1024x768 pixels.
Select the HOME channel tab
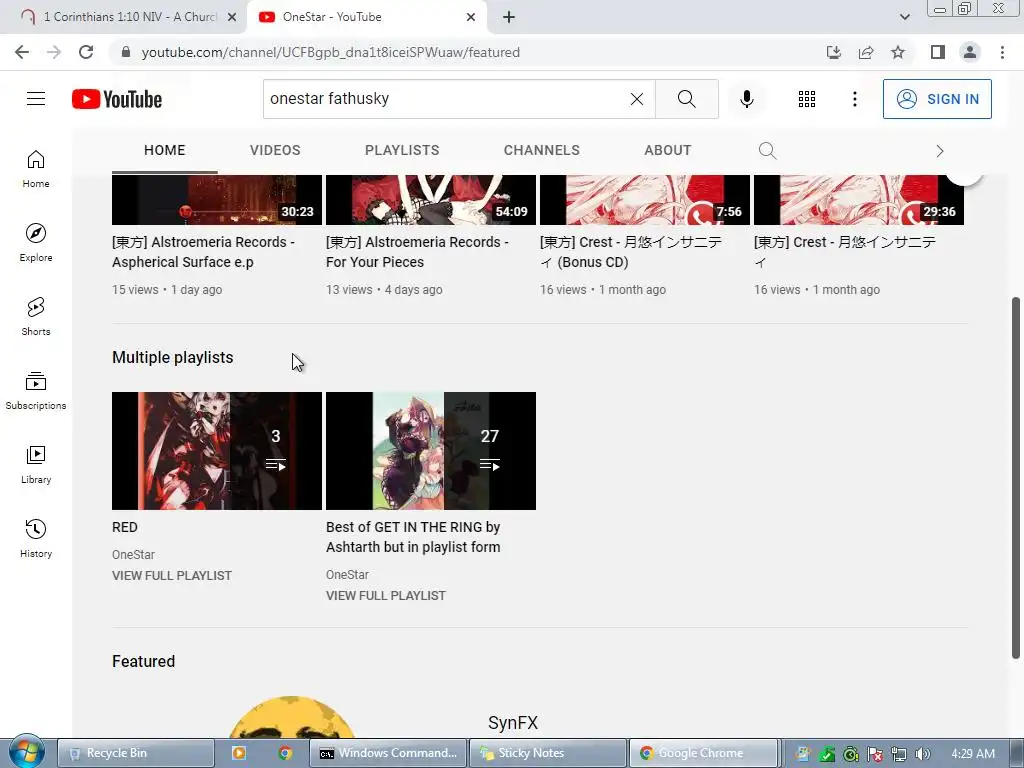[165, 150]
